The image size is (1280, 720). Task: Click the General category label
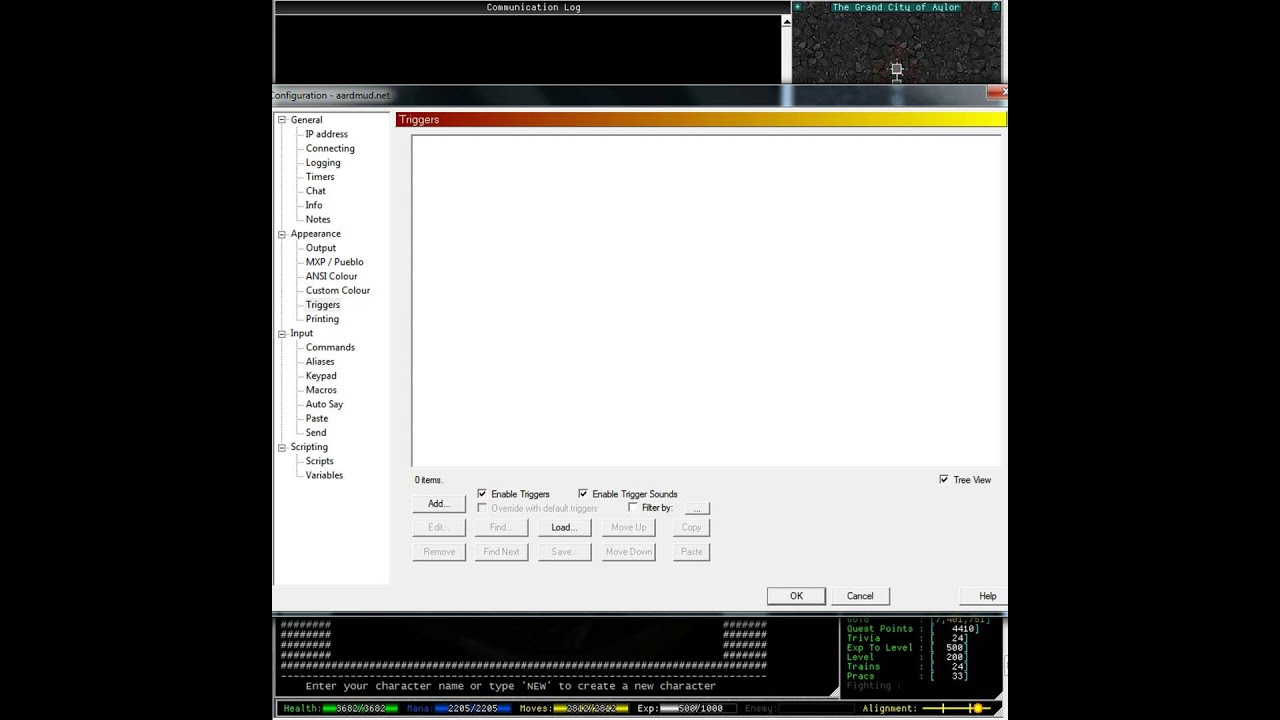click(306, 120)
